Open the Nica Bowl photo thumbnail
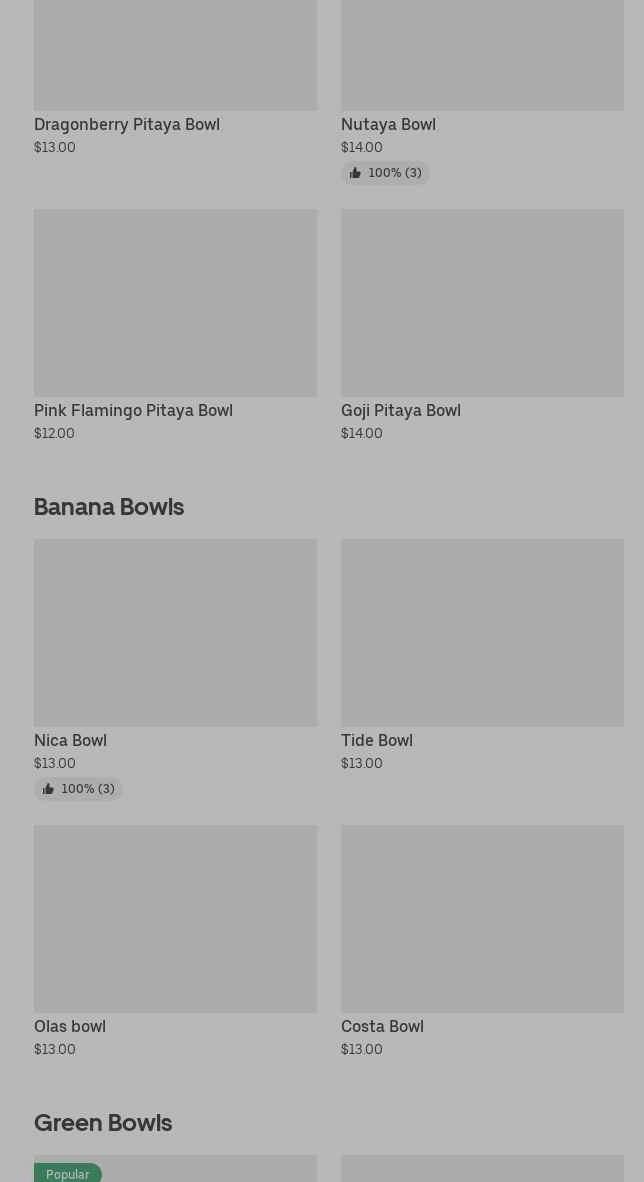Screen dimensions: 644x1182 click(175, 632)
